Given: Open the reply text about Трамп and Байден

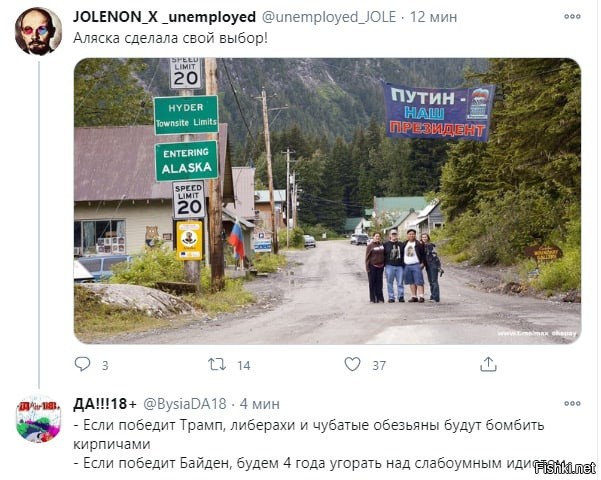Looking at the screenshot, I should click(x=320, y=444).
